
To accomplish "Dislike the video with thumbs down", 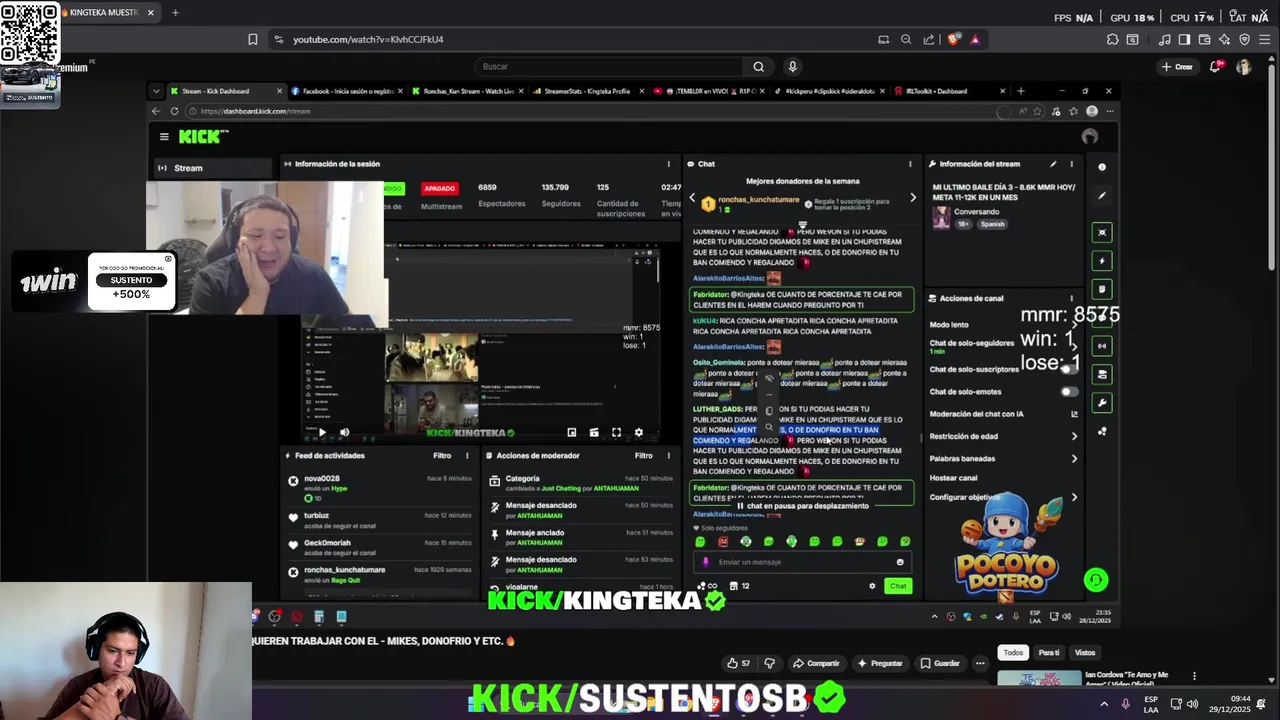I will pos(769,663).
